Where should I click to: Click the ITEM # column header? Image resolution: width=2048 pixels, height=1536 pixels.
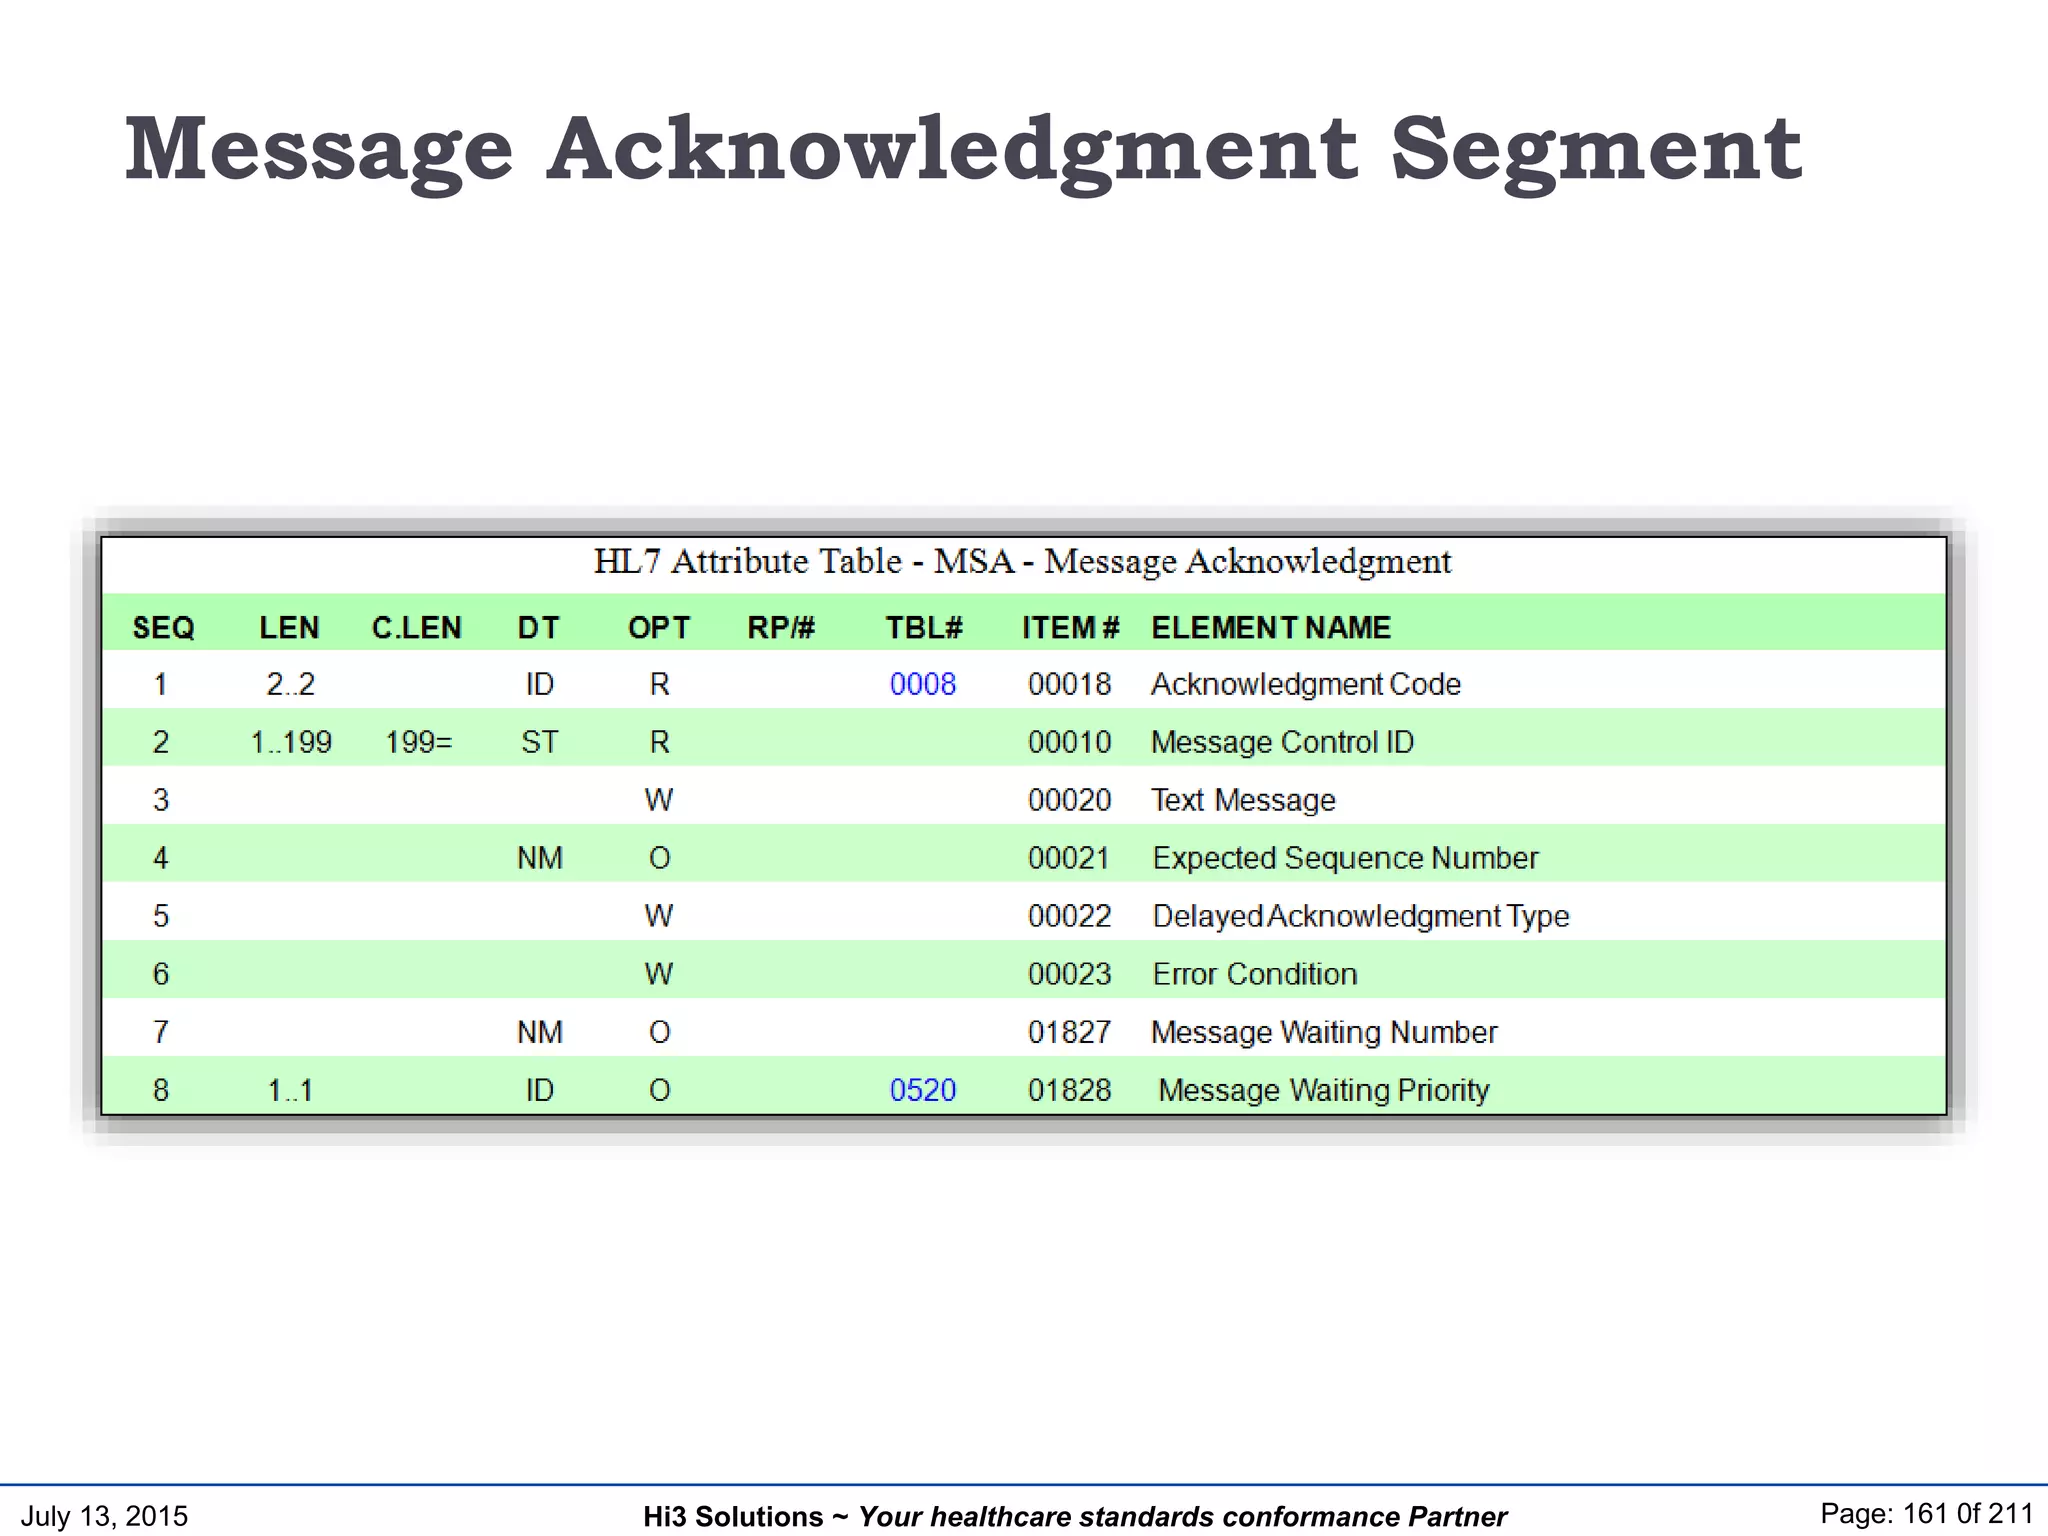pos(1070,628)
